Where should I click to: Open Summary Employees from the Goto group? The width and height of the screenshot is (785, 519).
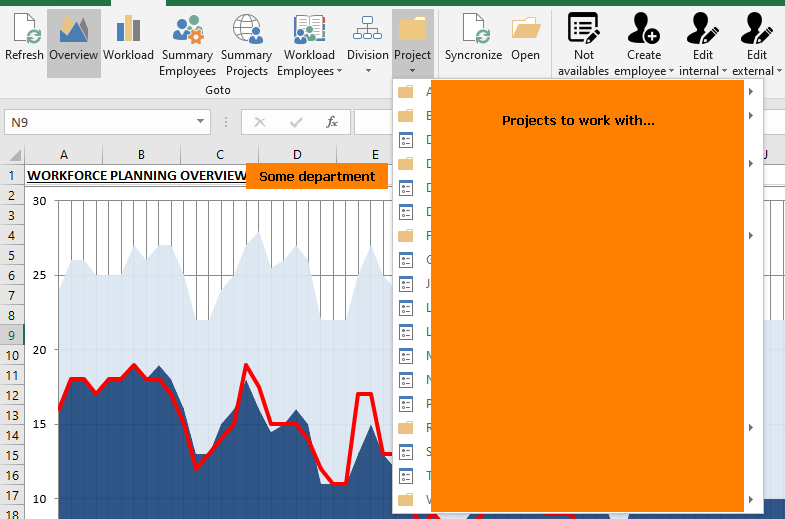click(187, 29)
